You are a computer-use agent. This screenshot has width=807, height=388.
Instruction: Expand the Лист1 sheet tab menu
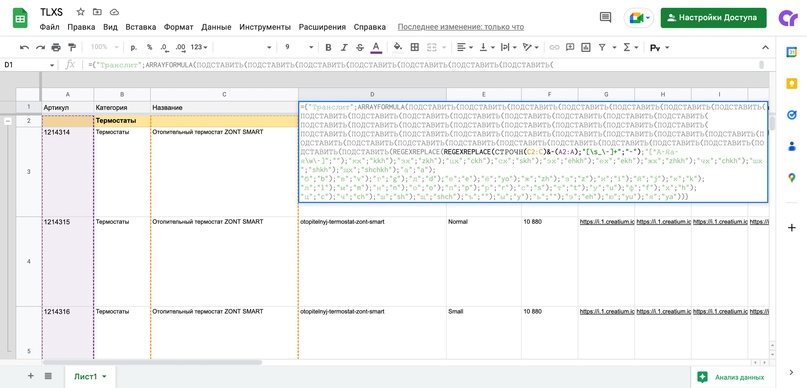tap(104, 377)
